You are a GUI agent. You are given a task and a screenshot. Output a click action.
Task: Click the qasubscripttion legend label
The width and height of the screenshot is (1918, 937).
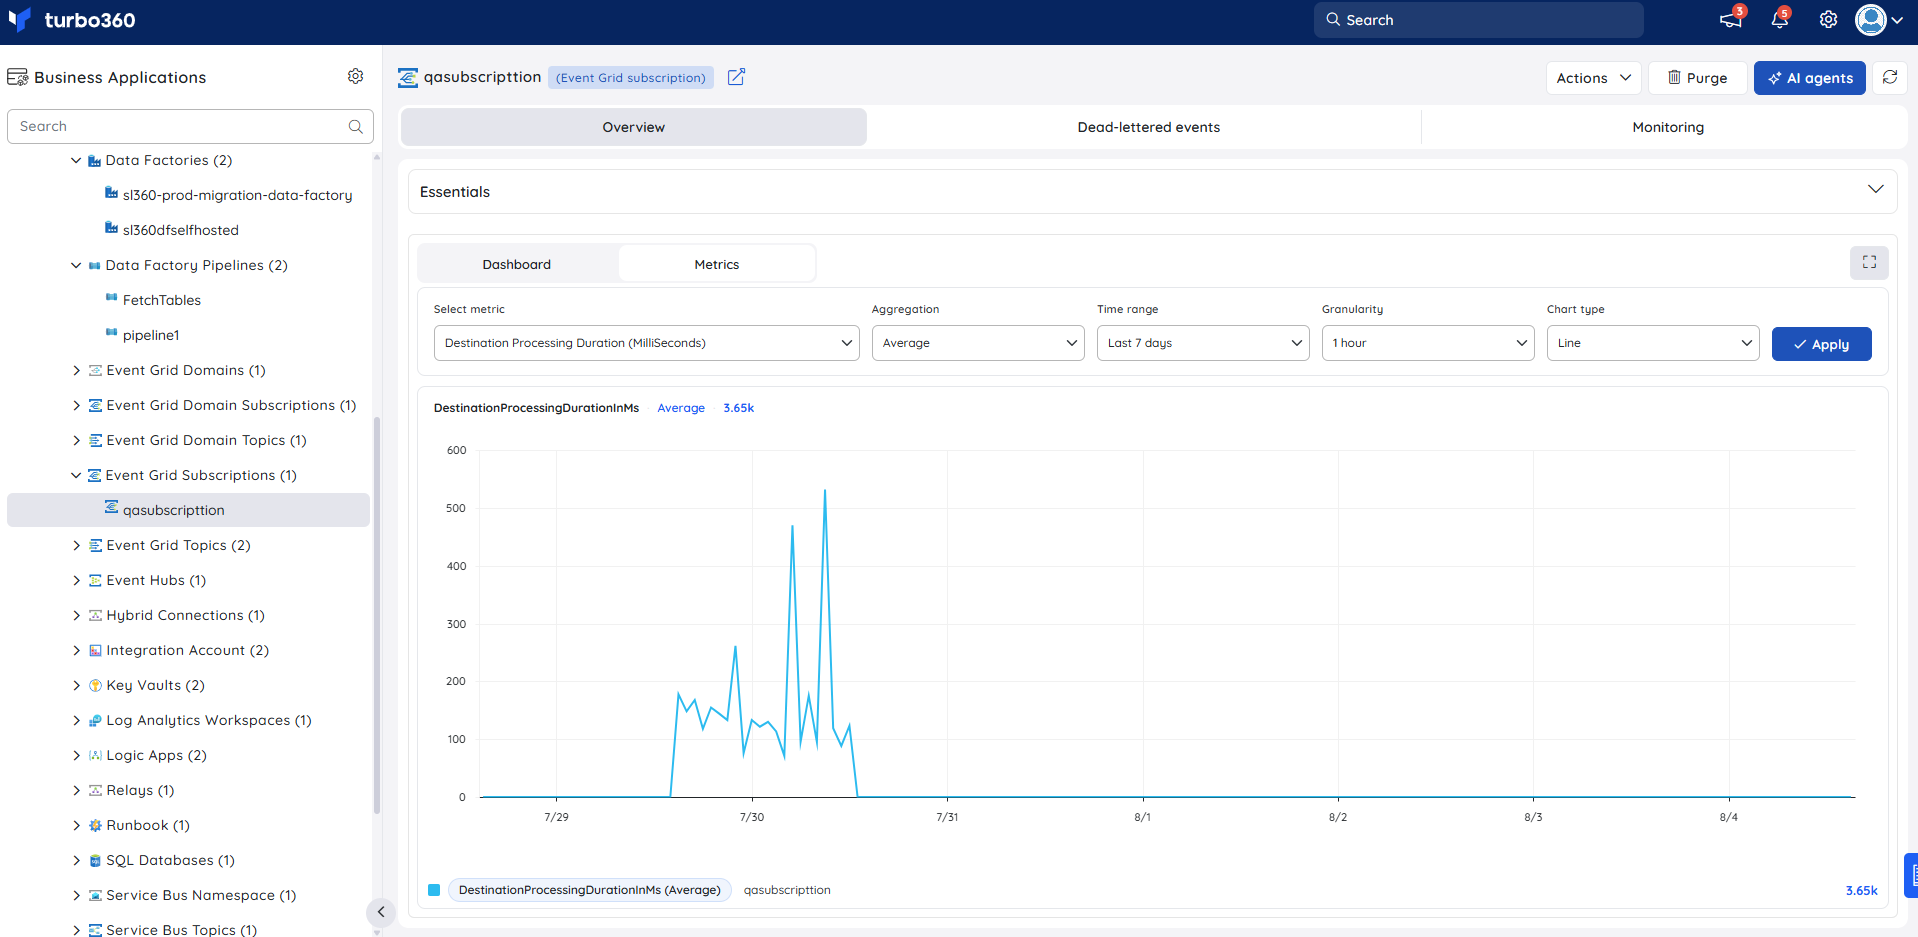tap(787, 890)
